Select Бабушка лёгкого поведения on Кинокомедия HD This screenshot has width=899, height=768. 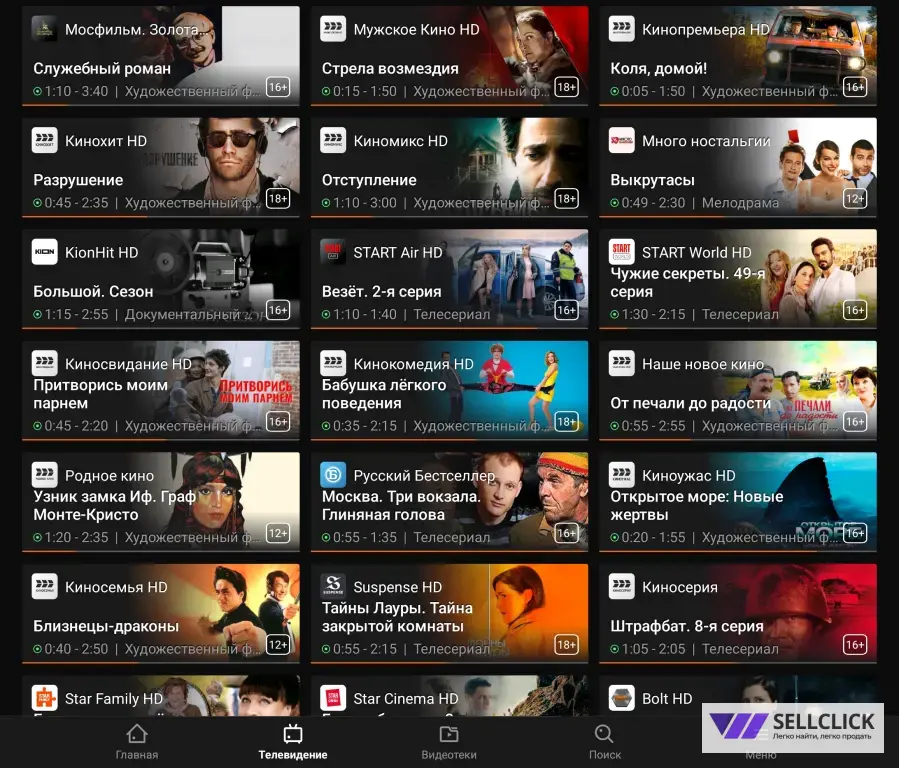[x=384, y=394]
